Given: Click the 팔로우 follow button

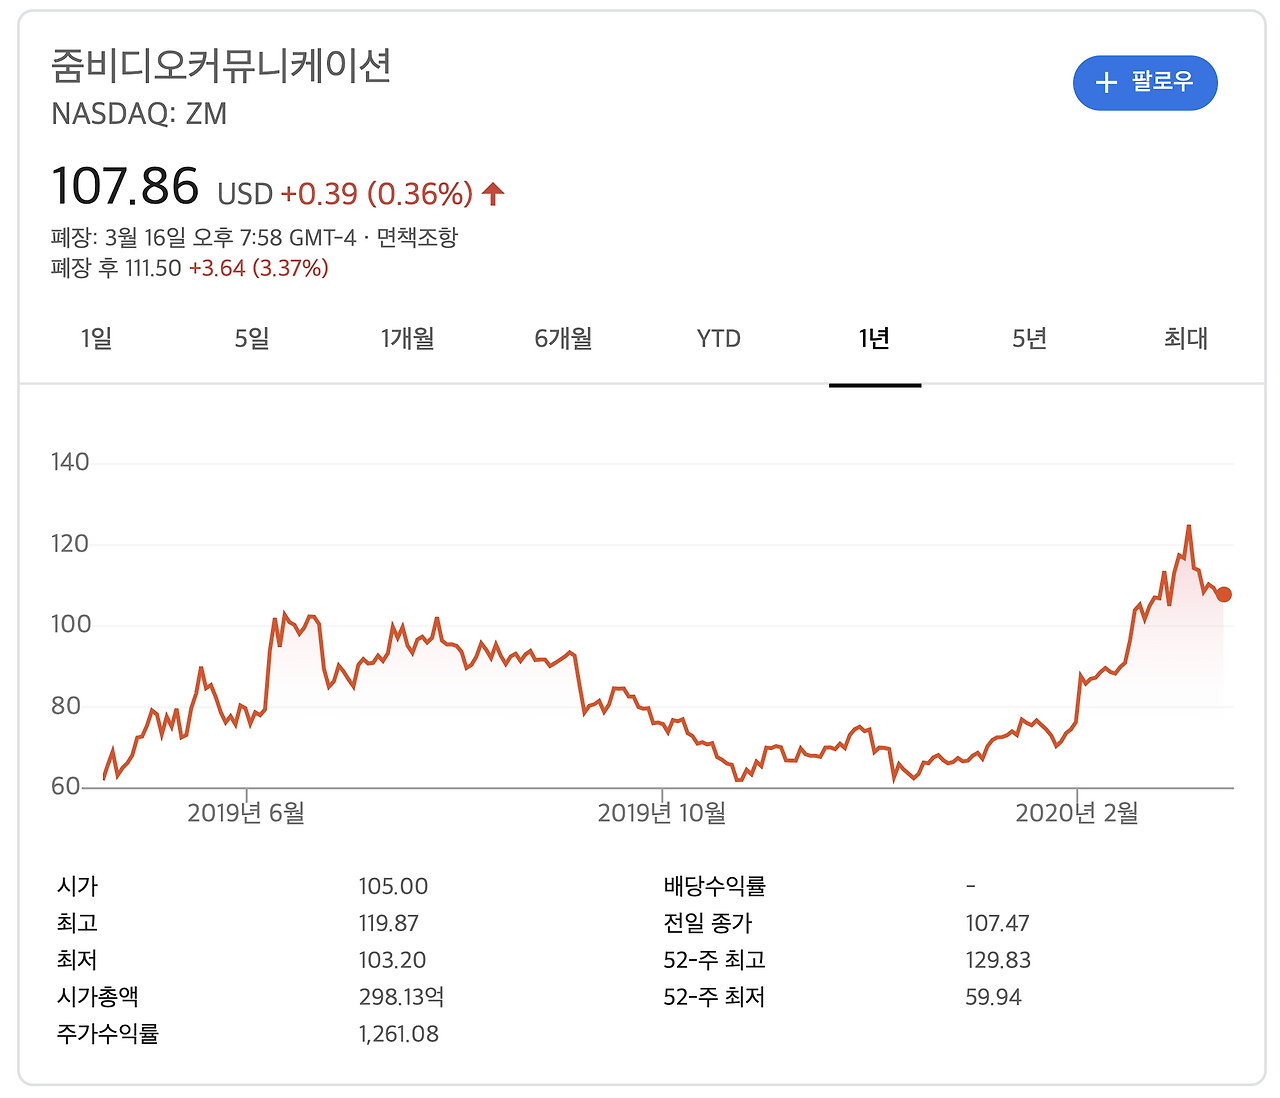Looking at the screenshot, I should coord(1145,83).
